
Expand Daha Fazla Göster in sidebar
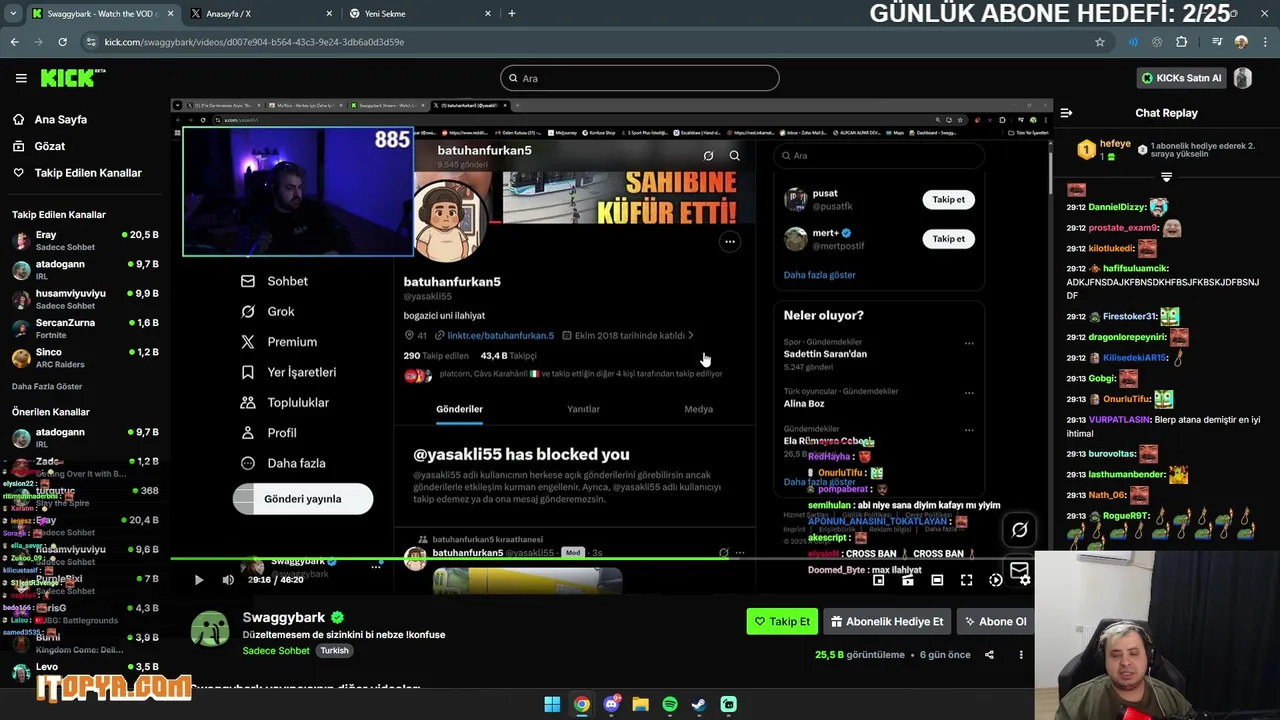pyautogui.click(x=47, y=387)
